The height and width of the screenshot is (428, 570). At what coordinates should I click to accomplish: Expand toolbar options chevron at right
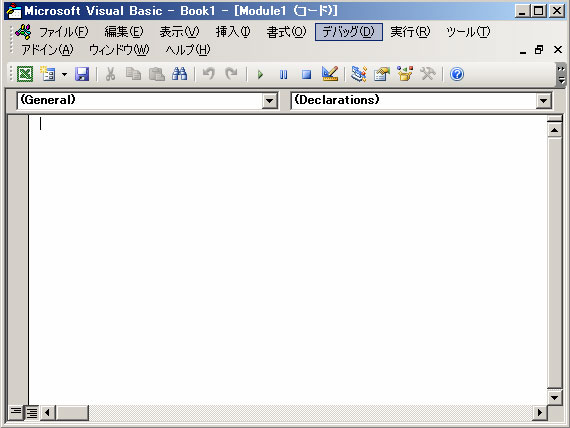561,75
